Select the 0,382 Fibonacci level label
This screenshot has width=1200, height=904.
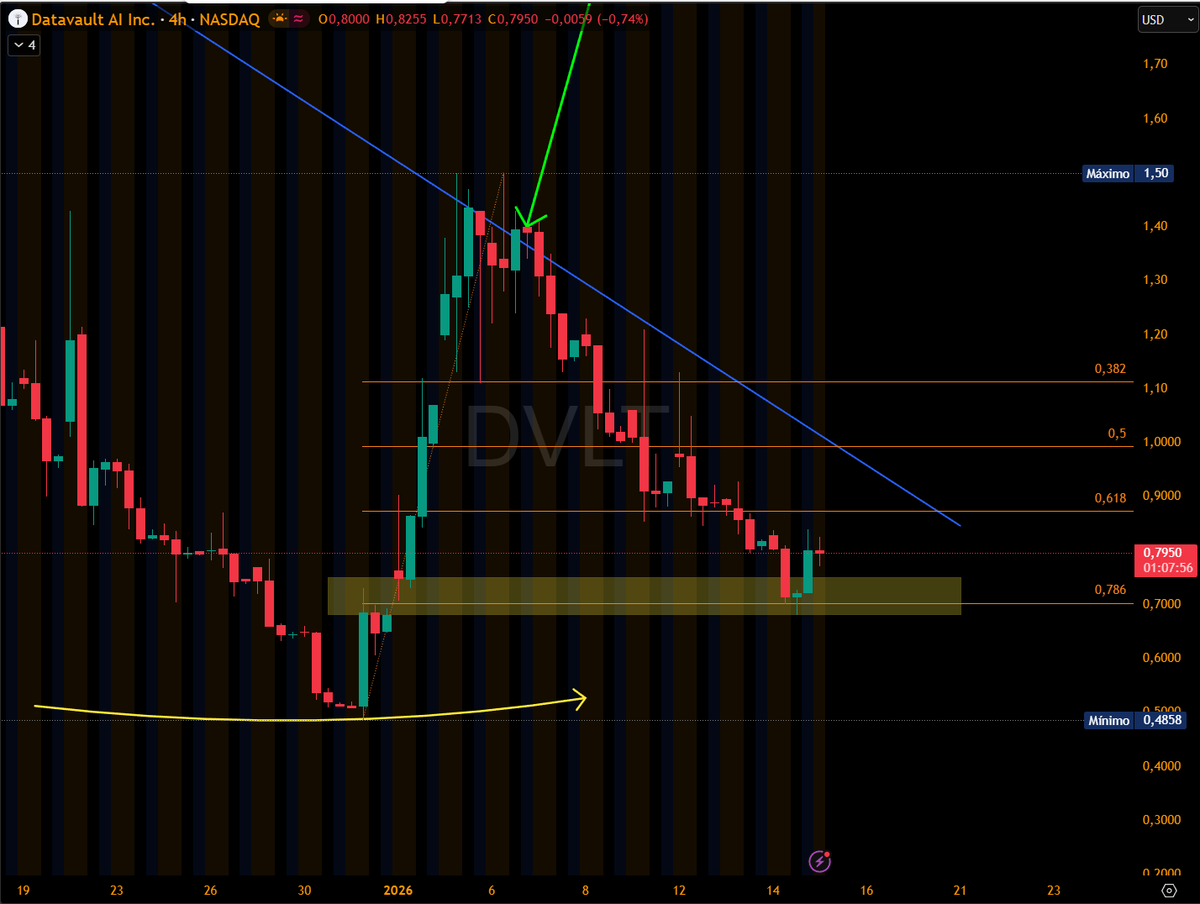tap(1110, 369)
